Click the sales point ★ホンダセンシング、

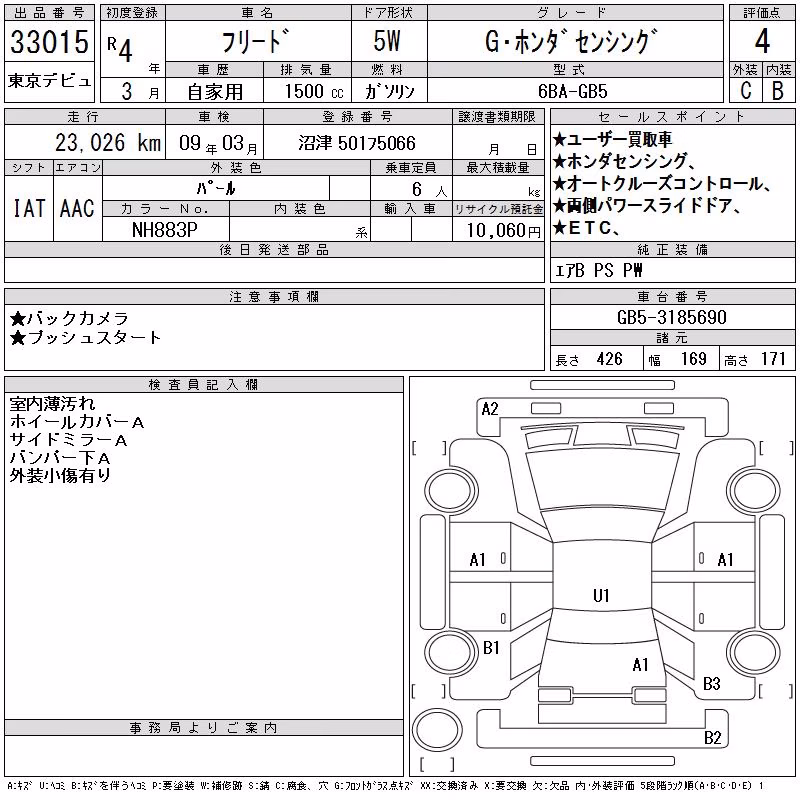pos(624,161)
